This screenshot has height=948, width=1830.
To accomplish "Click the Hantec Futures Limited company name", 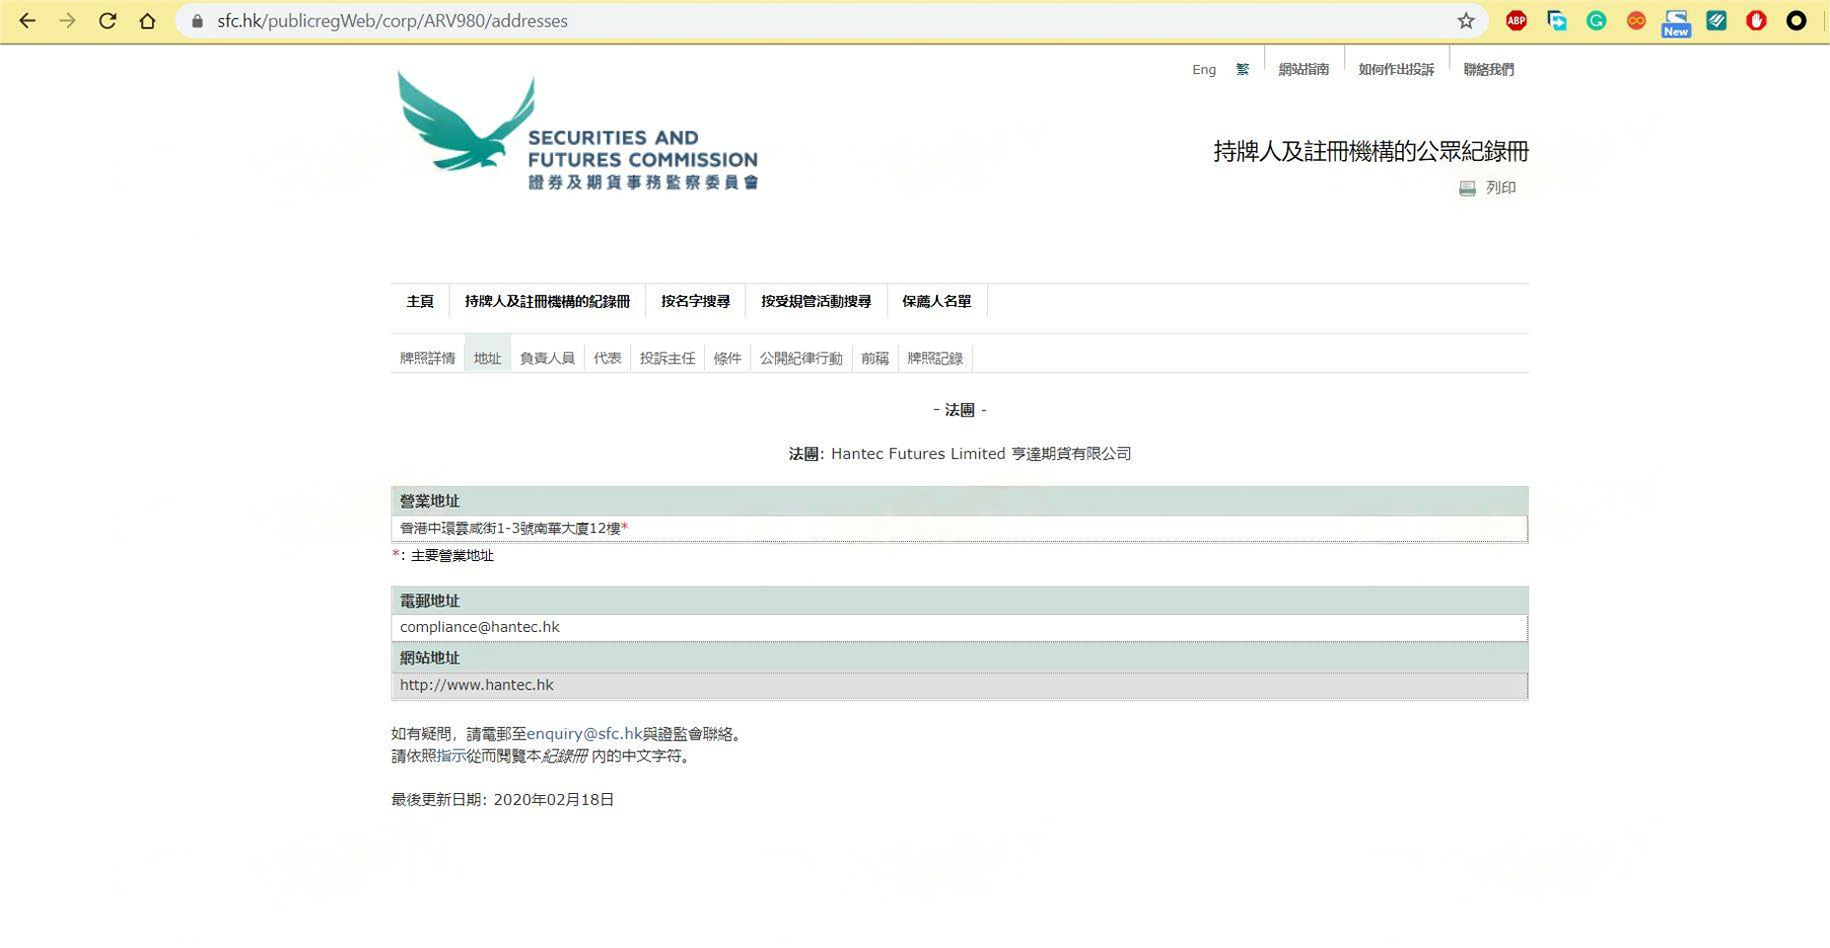I will 981,454.
